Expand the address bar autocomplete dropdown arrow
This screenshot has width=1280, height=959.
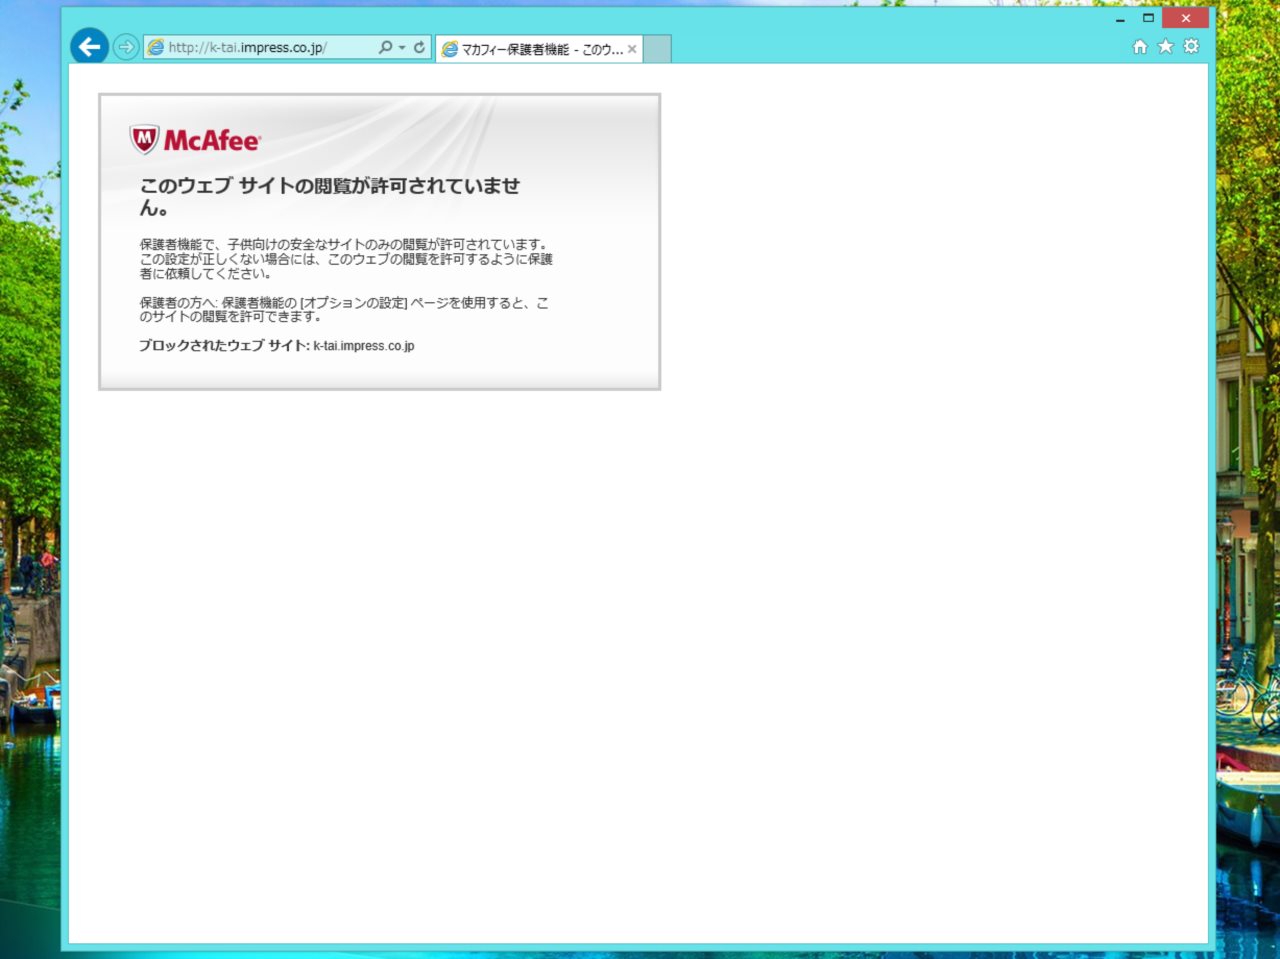click(x=402, y=47)
